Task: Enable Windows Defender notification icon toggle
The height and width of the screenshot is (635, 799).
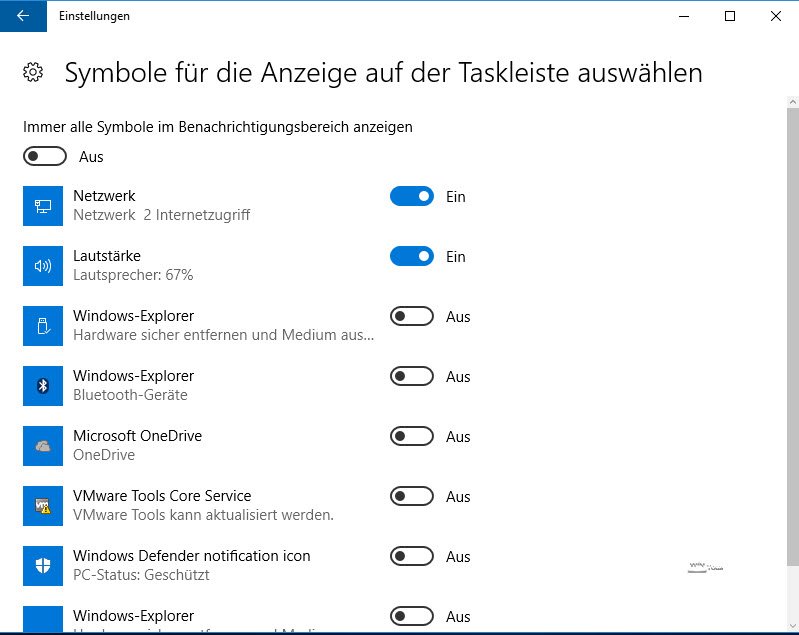Action: 412,557
